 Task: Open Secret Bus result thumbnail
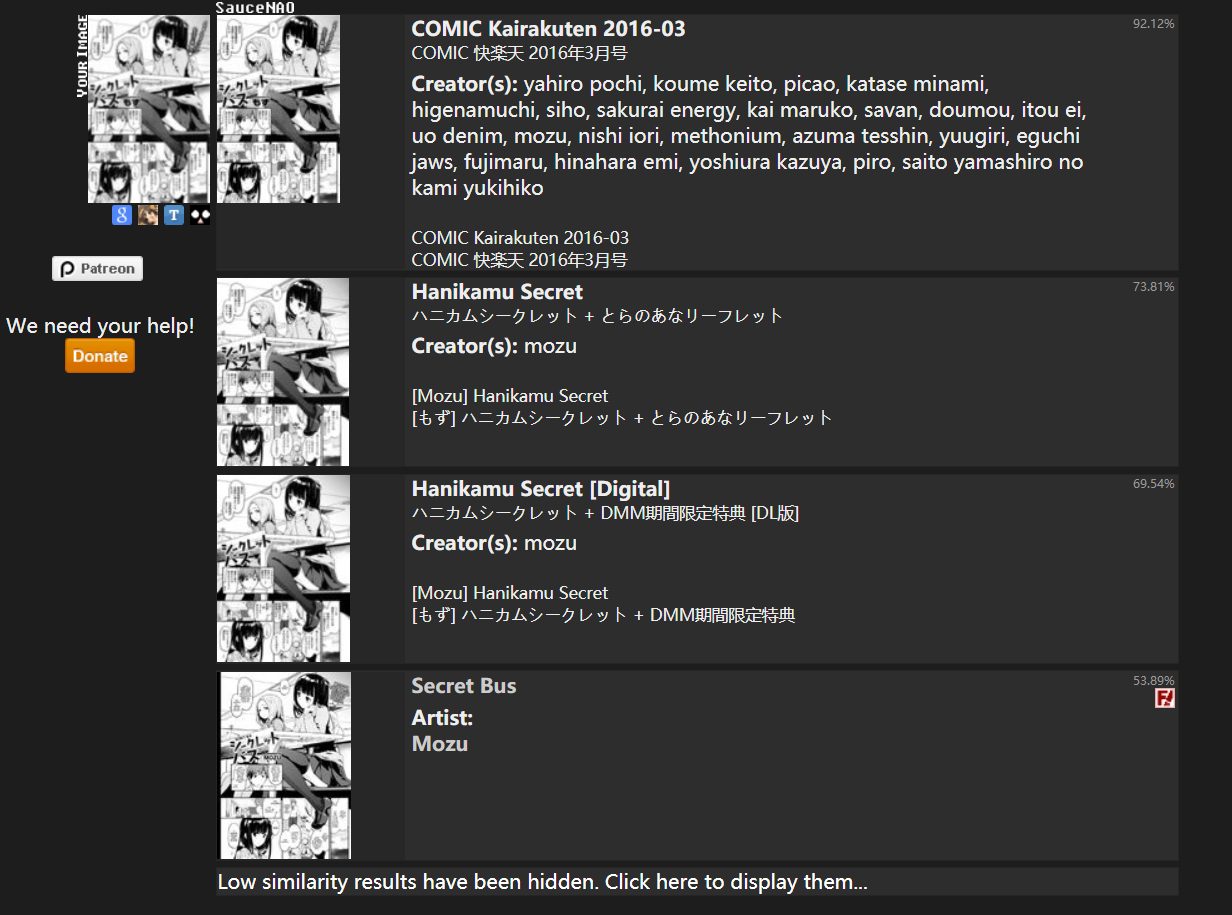tap(285, 766)
